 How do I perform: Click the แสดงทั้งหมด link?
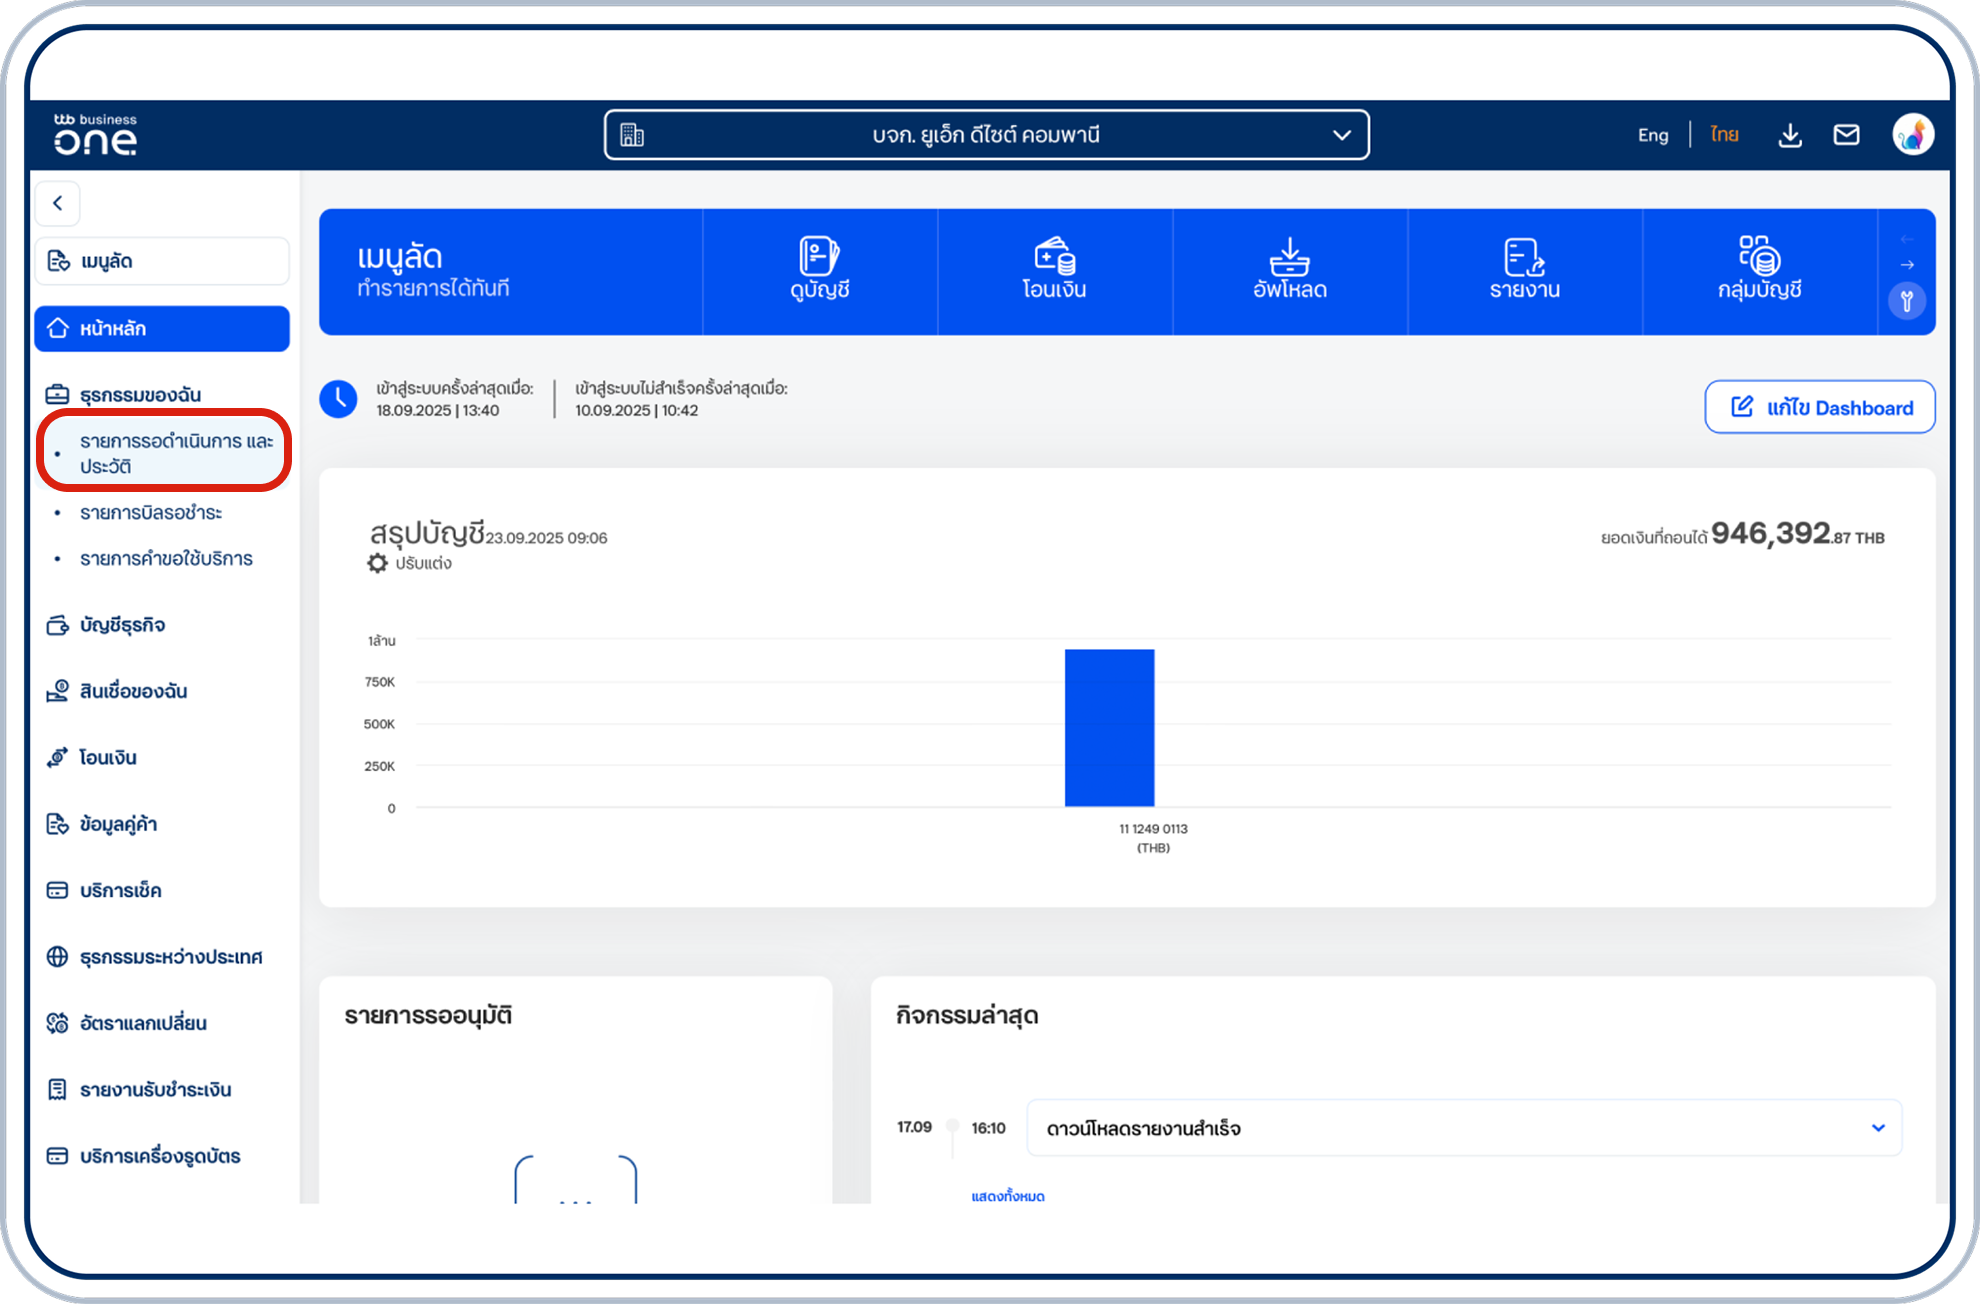click(x=1007, y=1196)
